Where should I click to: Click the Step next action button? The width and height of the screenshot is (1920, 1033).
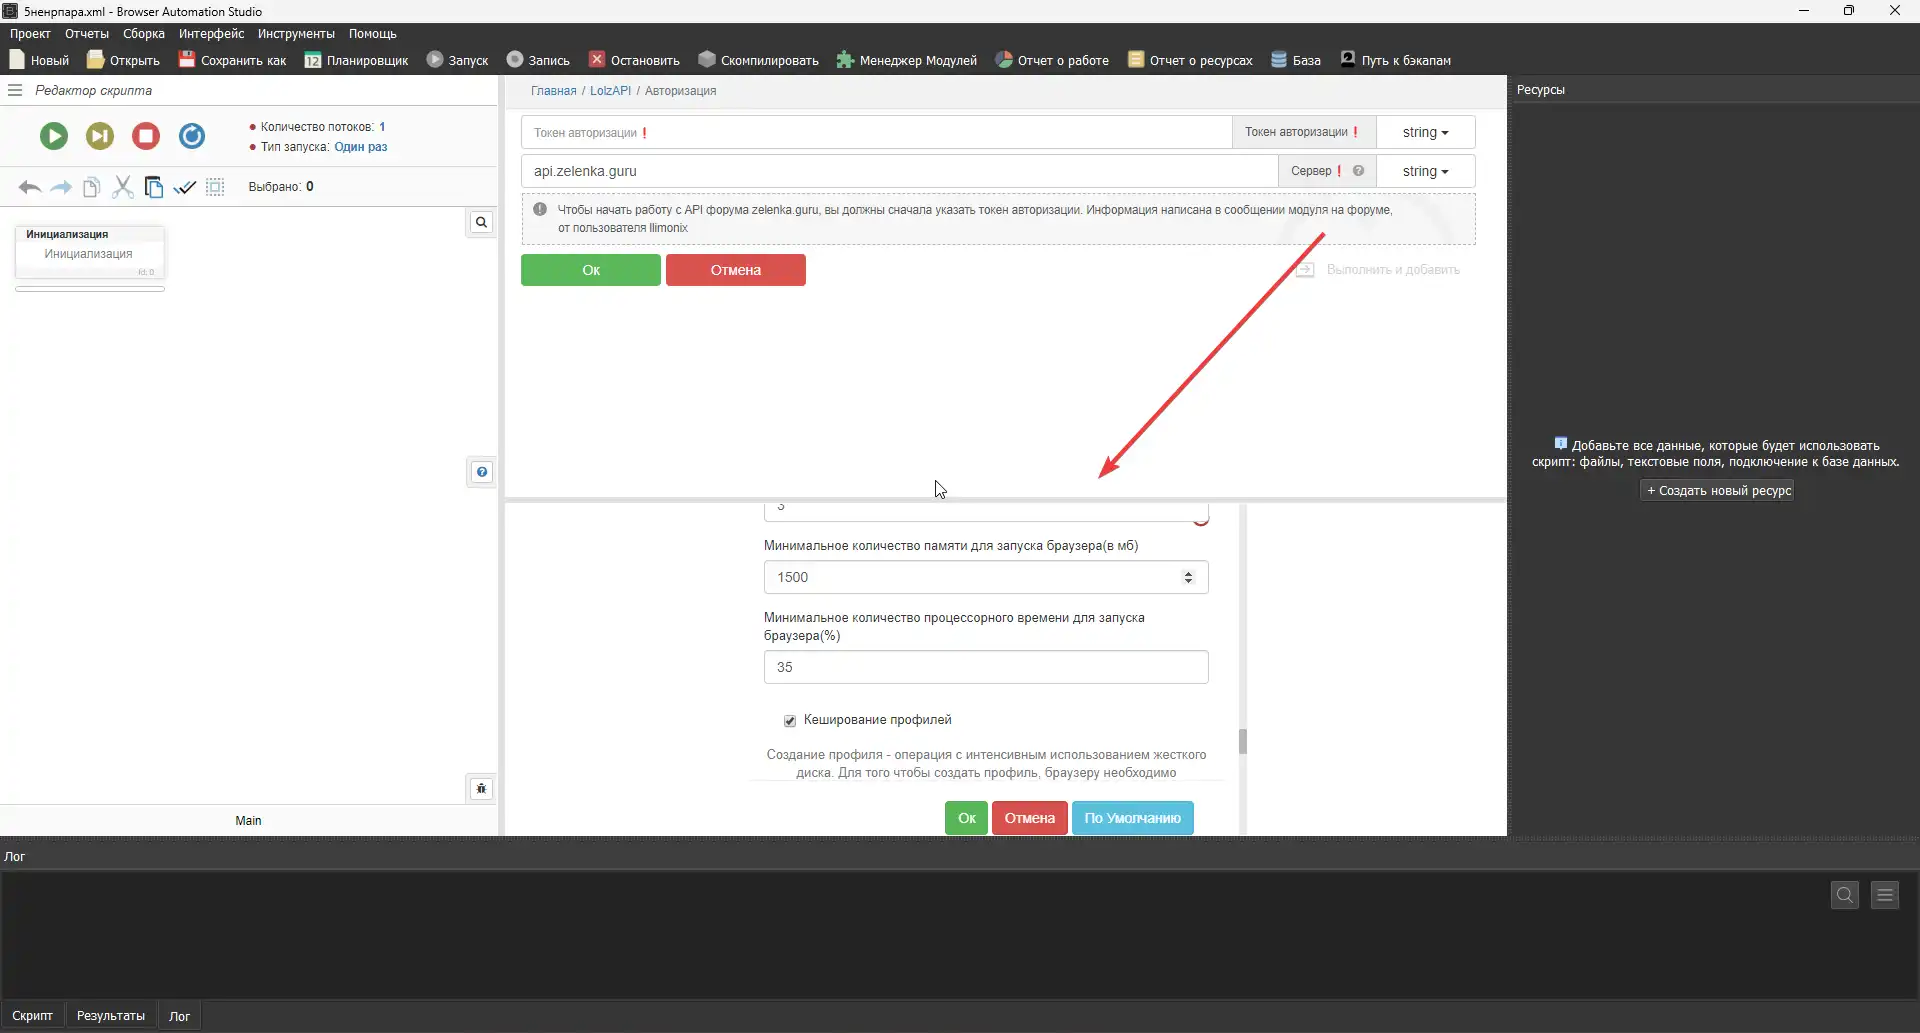pos(100,136)
